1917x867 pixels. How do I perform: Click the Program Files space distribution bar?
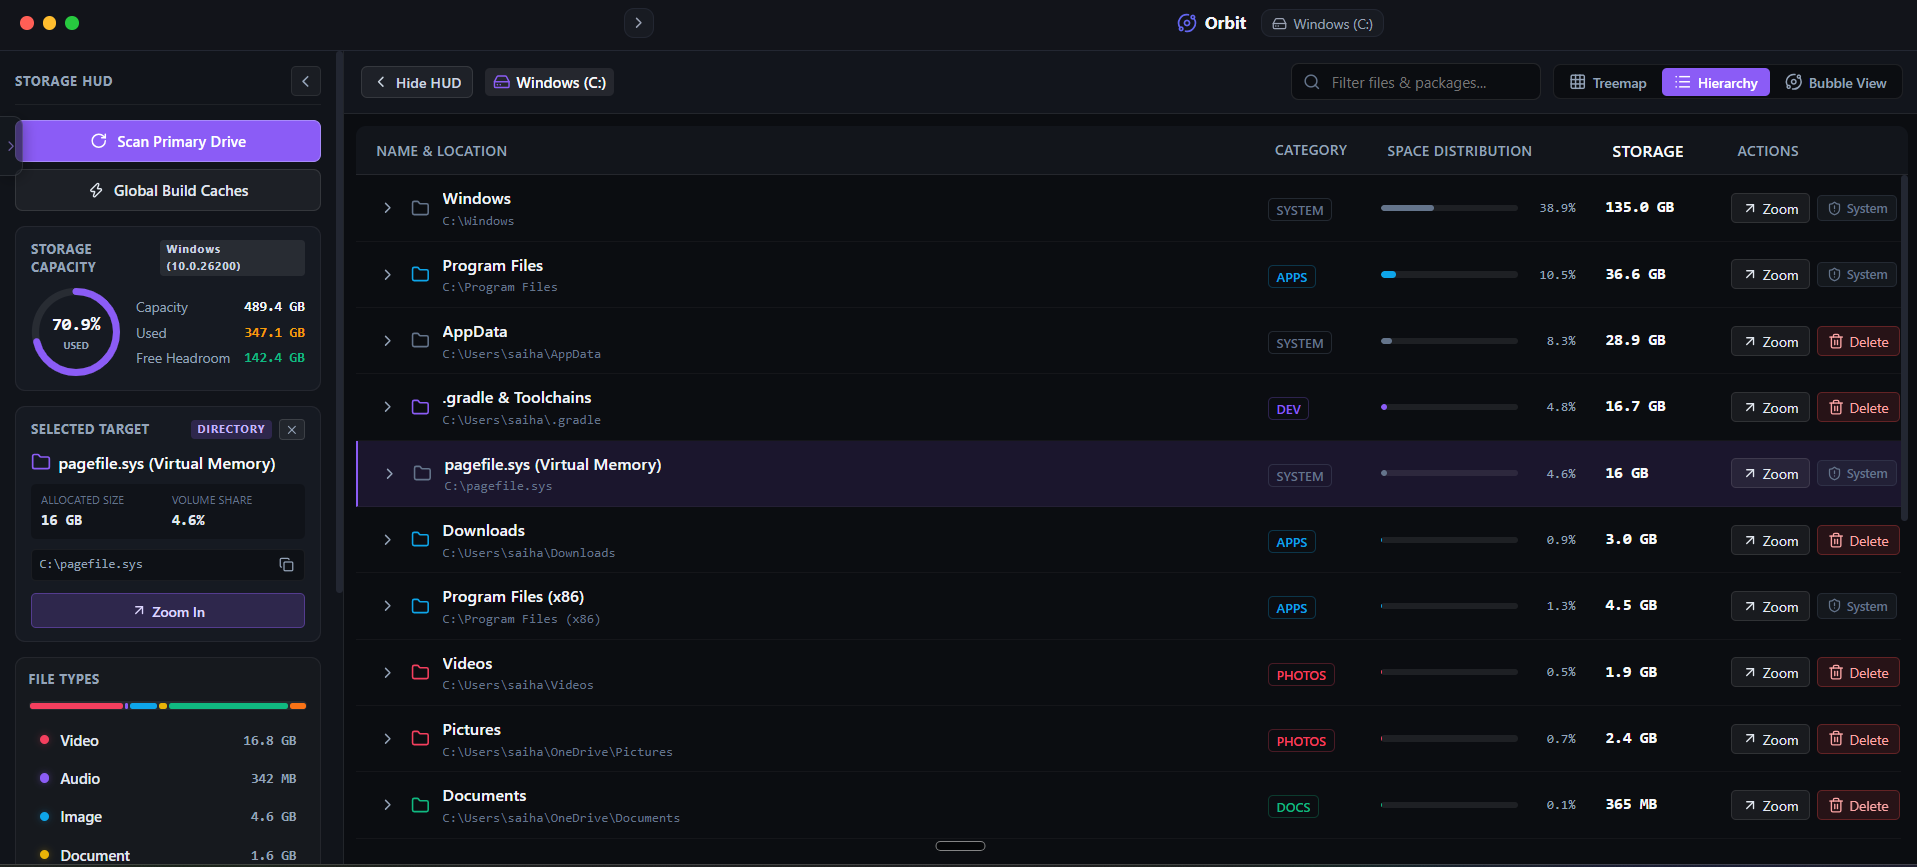click(1449, 274)
